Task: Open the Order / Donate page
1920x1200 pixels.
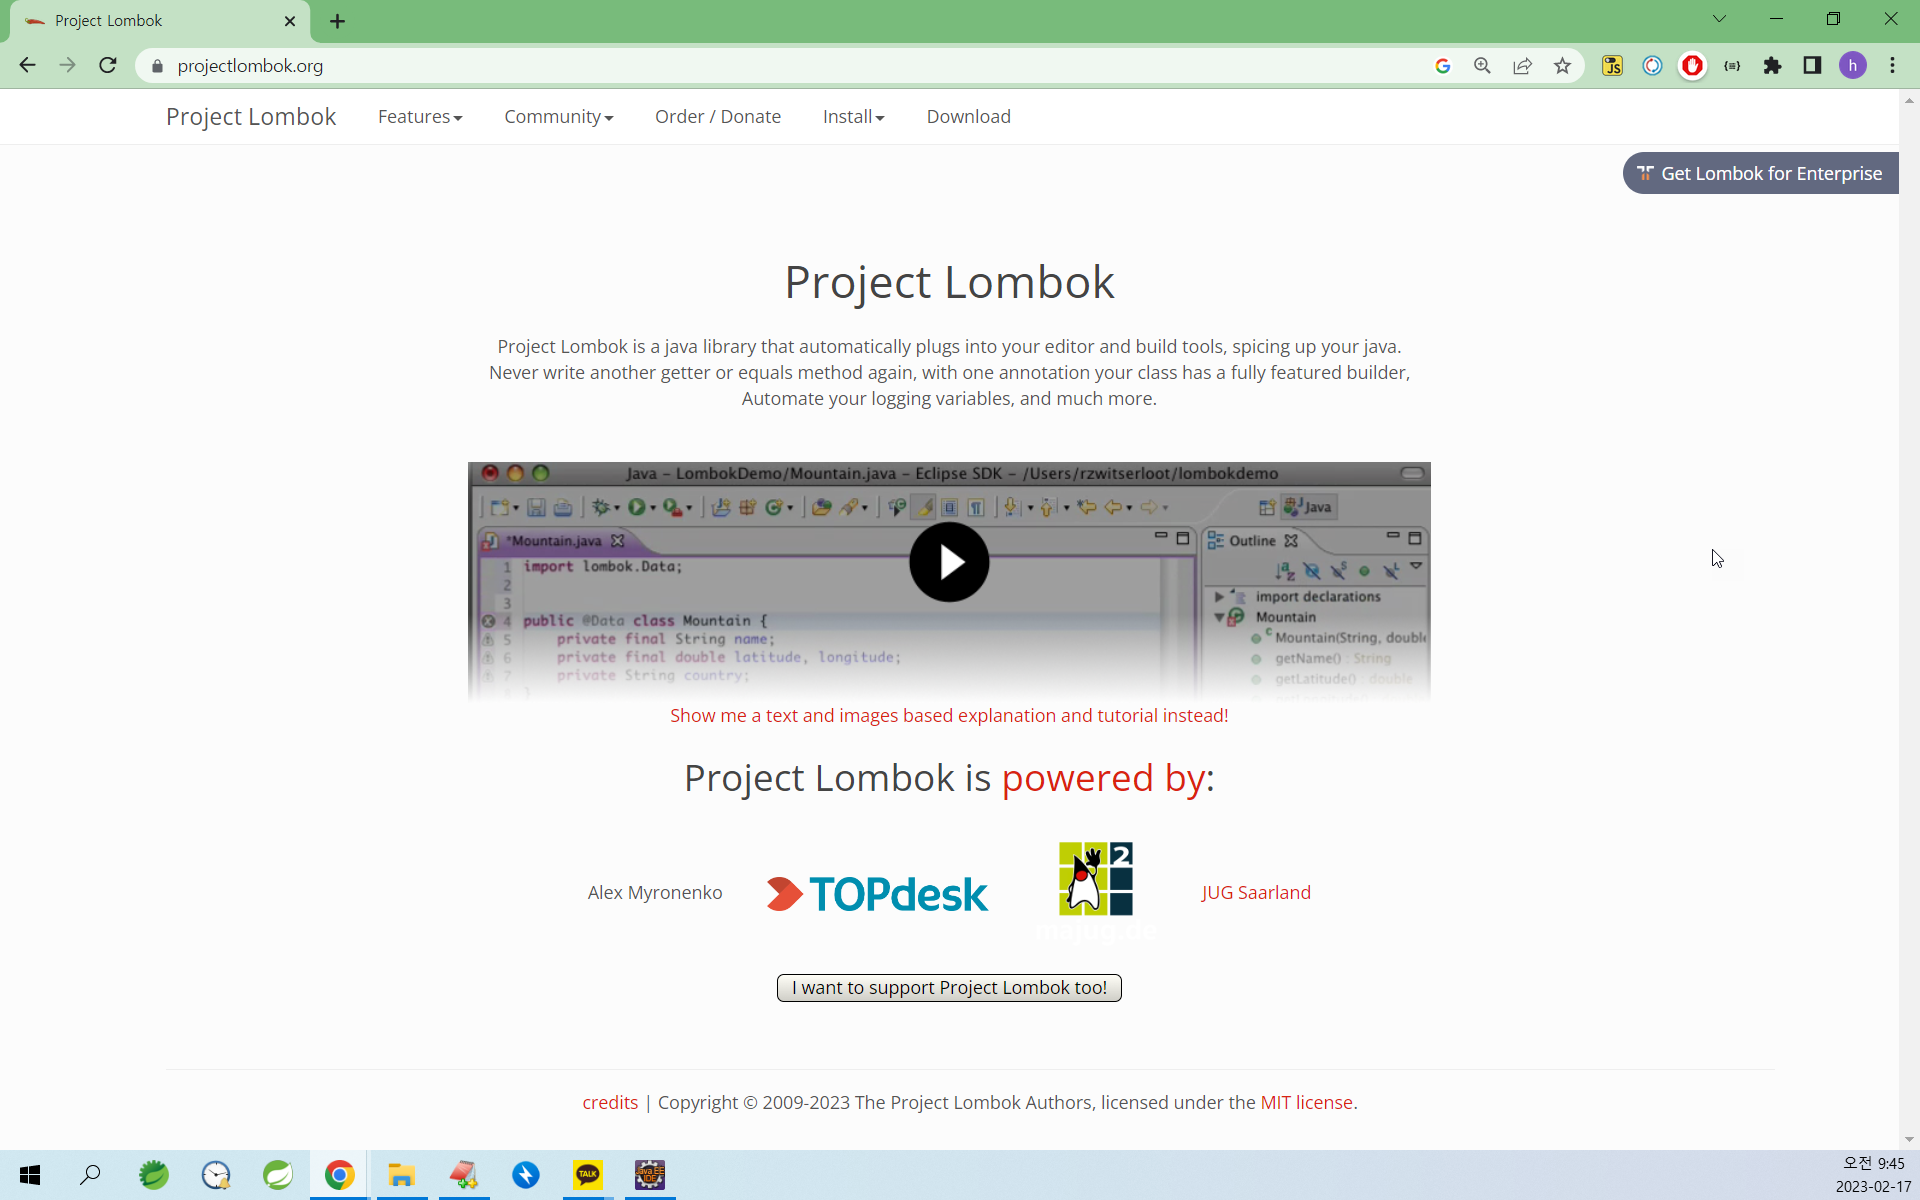Action: click(718, 117)
